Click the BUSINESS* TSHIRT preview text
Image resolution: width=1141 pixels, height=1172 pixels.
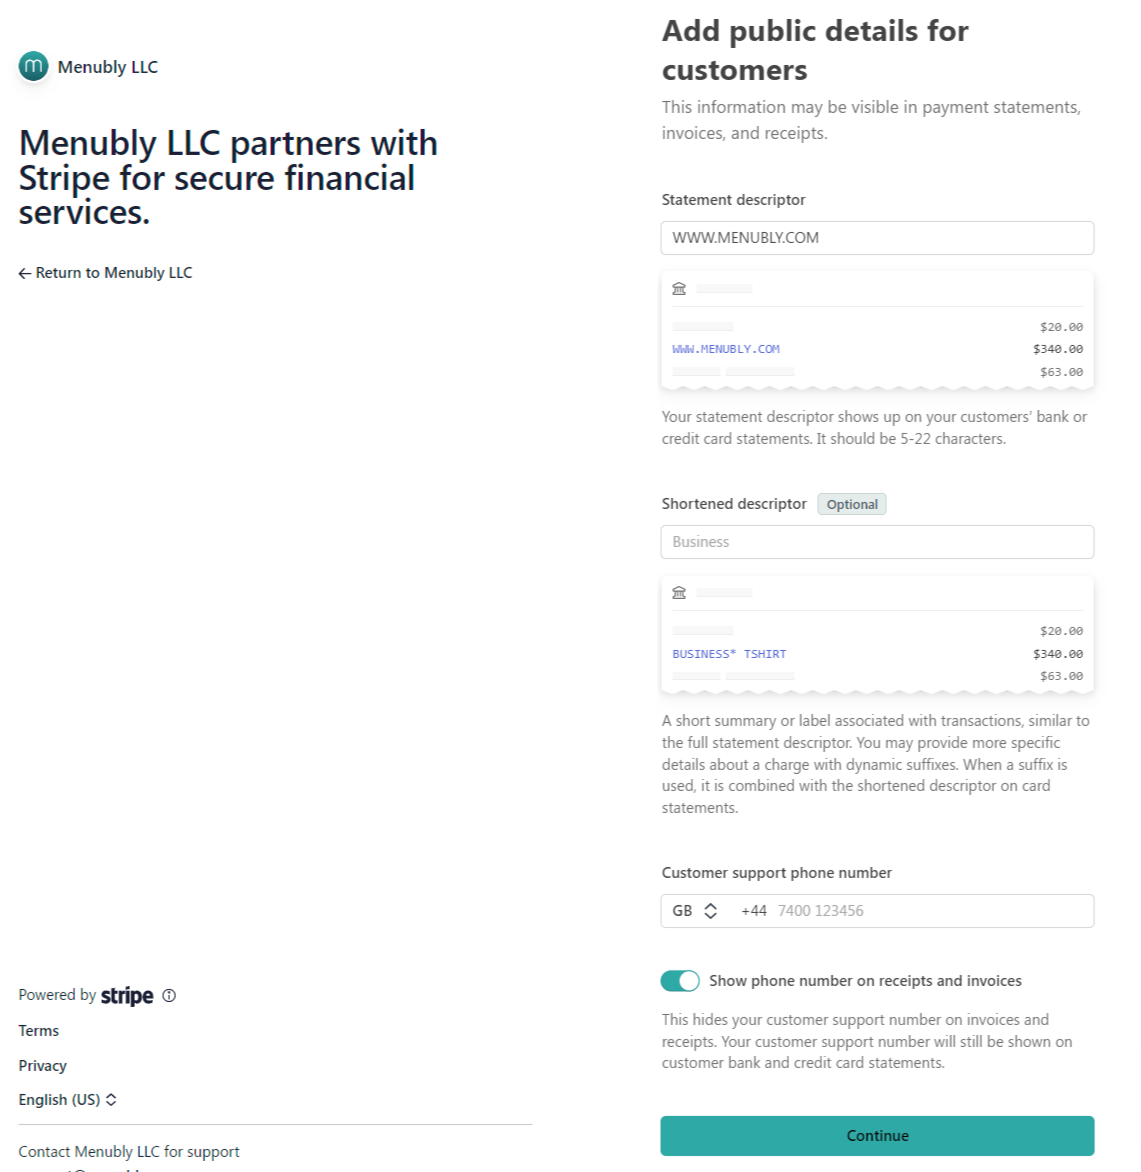[x=729, y=654]
